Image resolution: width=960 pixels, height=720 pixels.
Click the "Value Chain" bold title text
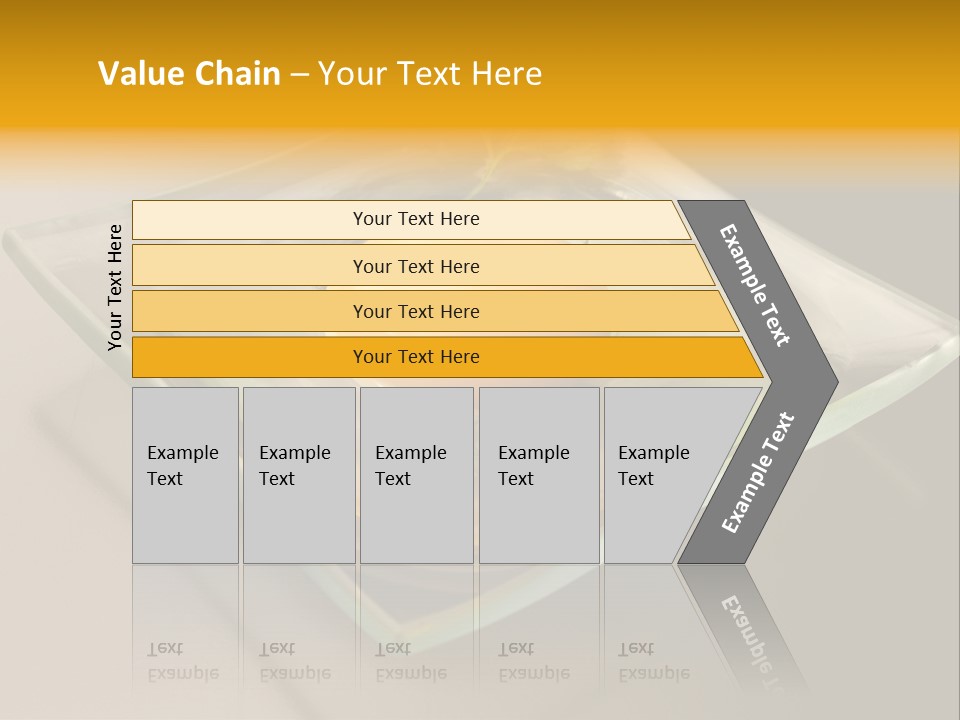tap(189, 74)
